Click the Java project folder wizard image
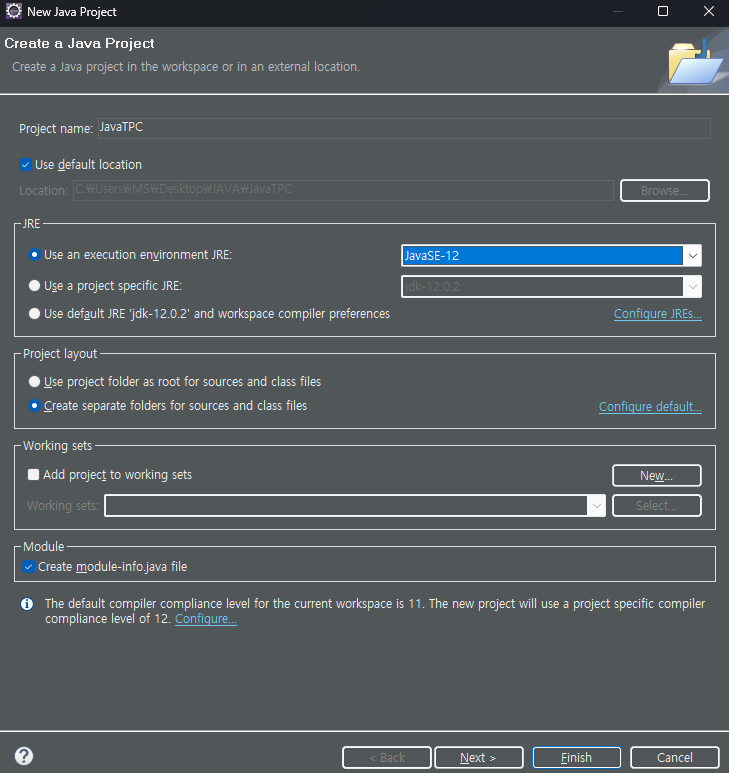 click(694, 62)
